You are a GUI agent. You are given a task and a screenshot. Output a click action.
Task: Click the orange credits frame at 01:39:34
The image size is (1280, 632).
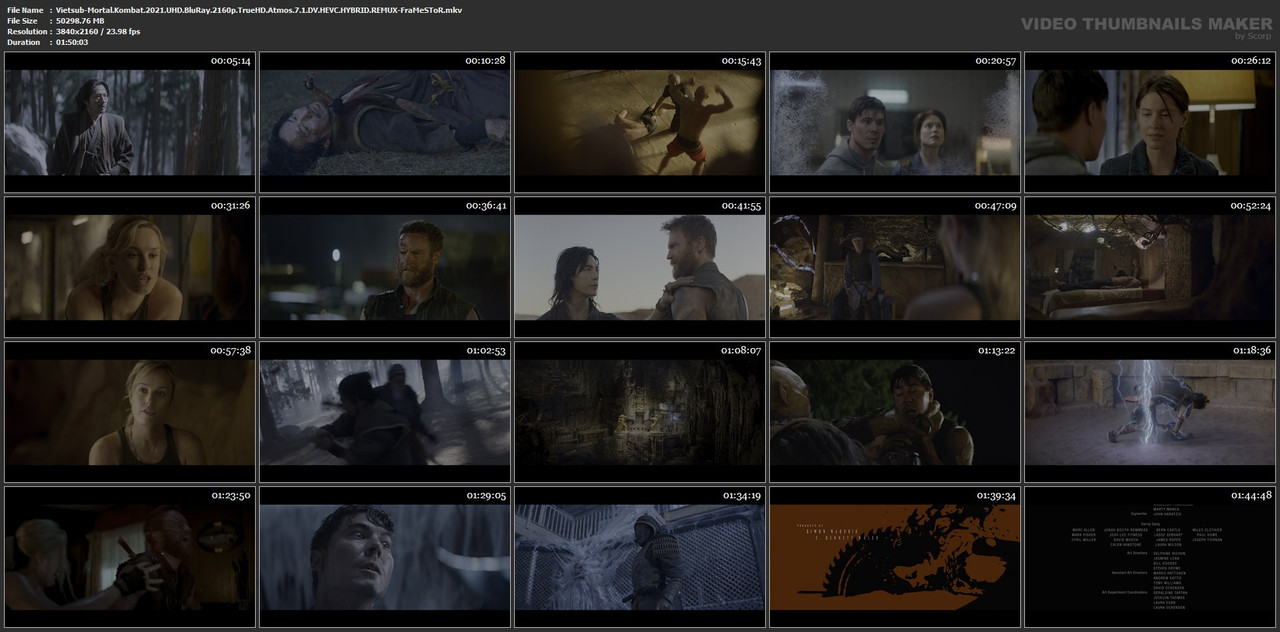[x=893, y=556]
